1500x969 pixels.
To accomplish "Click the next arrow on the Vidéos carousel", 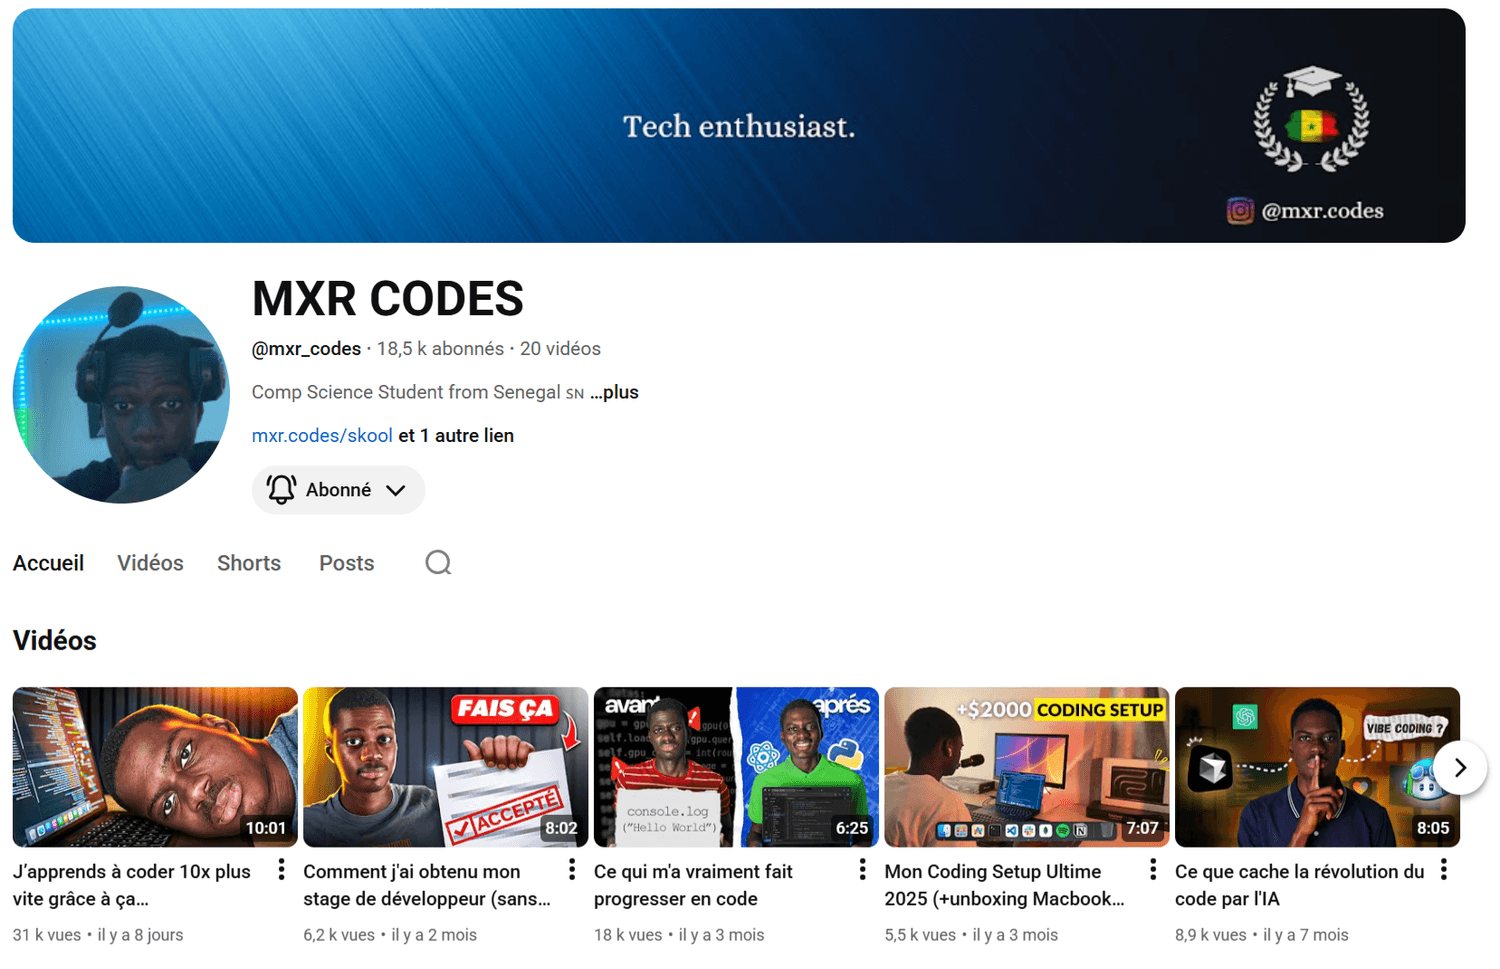I will pyautogui.click(x=1460, y=768).
